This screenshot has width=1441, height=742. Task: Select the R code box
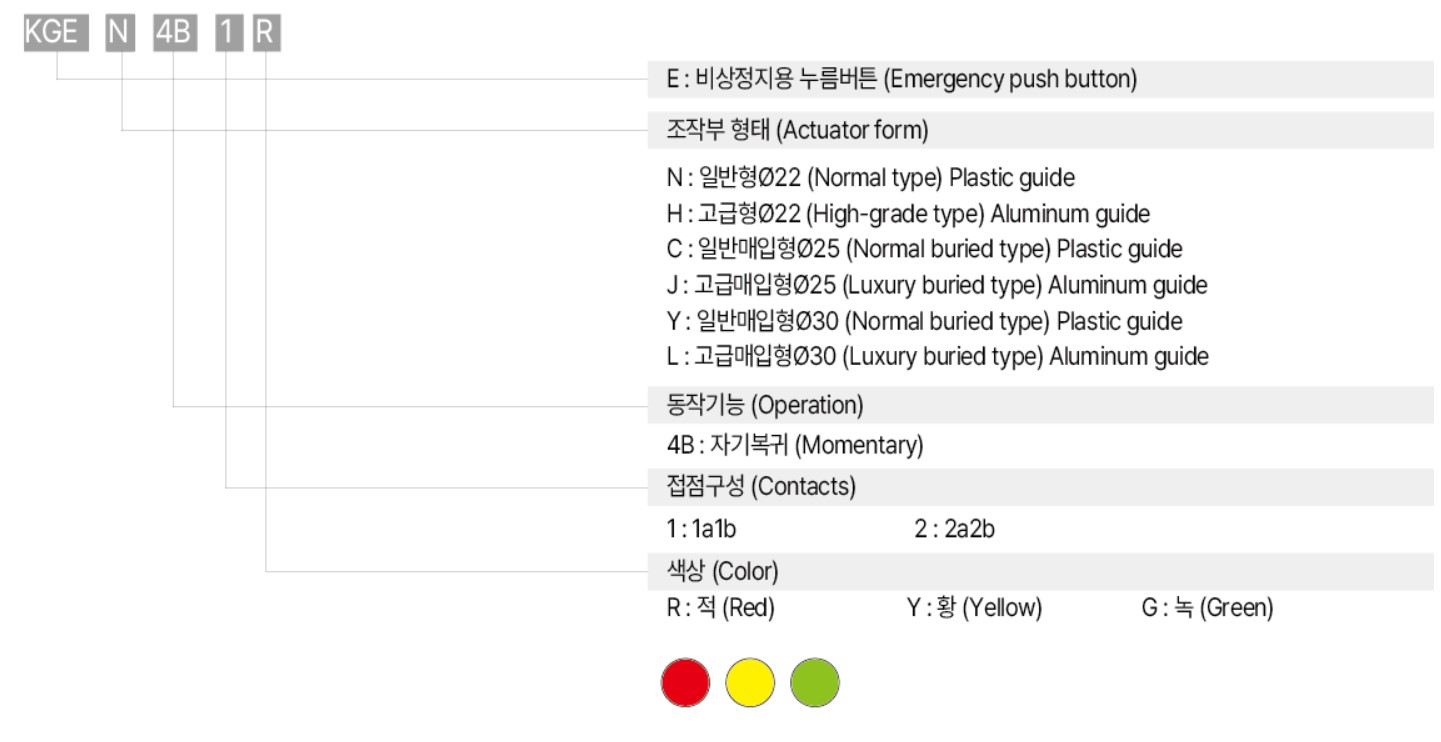(x=266, y=34)
